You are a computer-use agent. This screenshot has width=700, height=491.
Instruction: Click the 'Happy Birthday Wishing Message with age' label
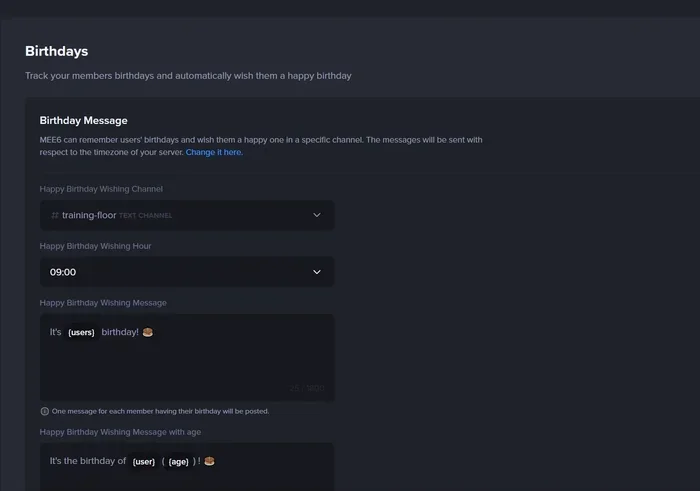click(120, 432)
